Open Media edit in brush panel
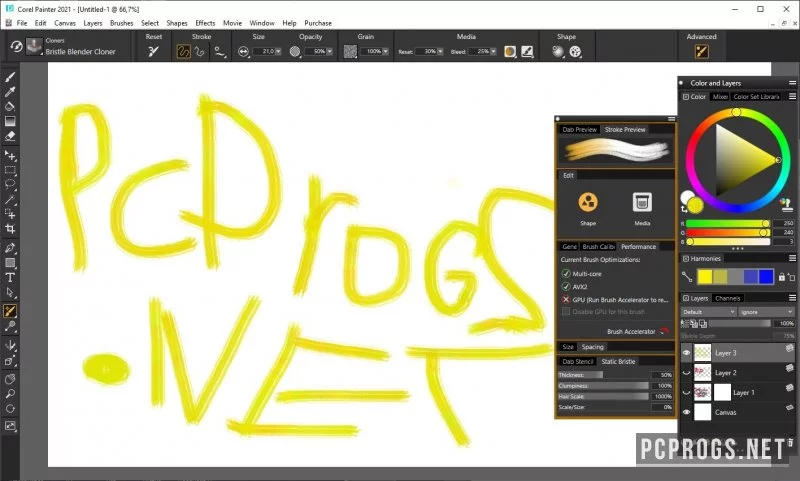This screenshot has width=800, height=481. click(x=642, y=202)
